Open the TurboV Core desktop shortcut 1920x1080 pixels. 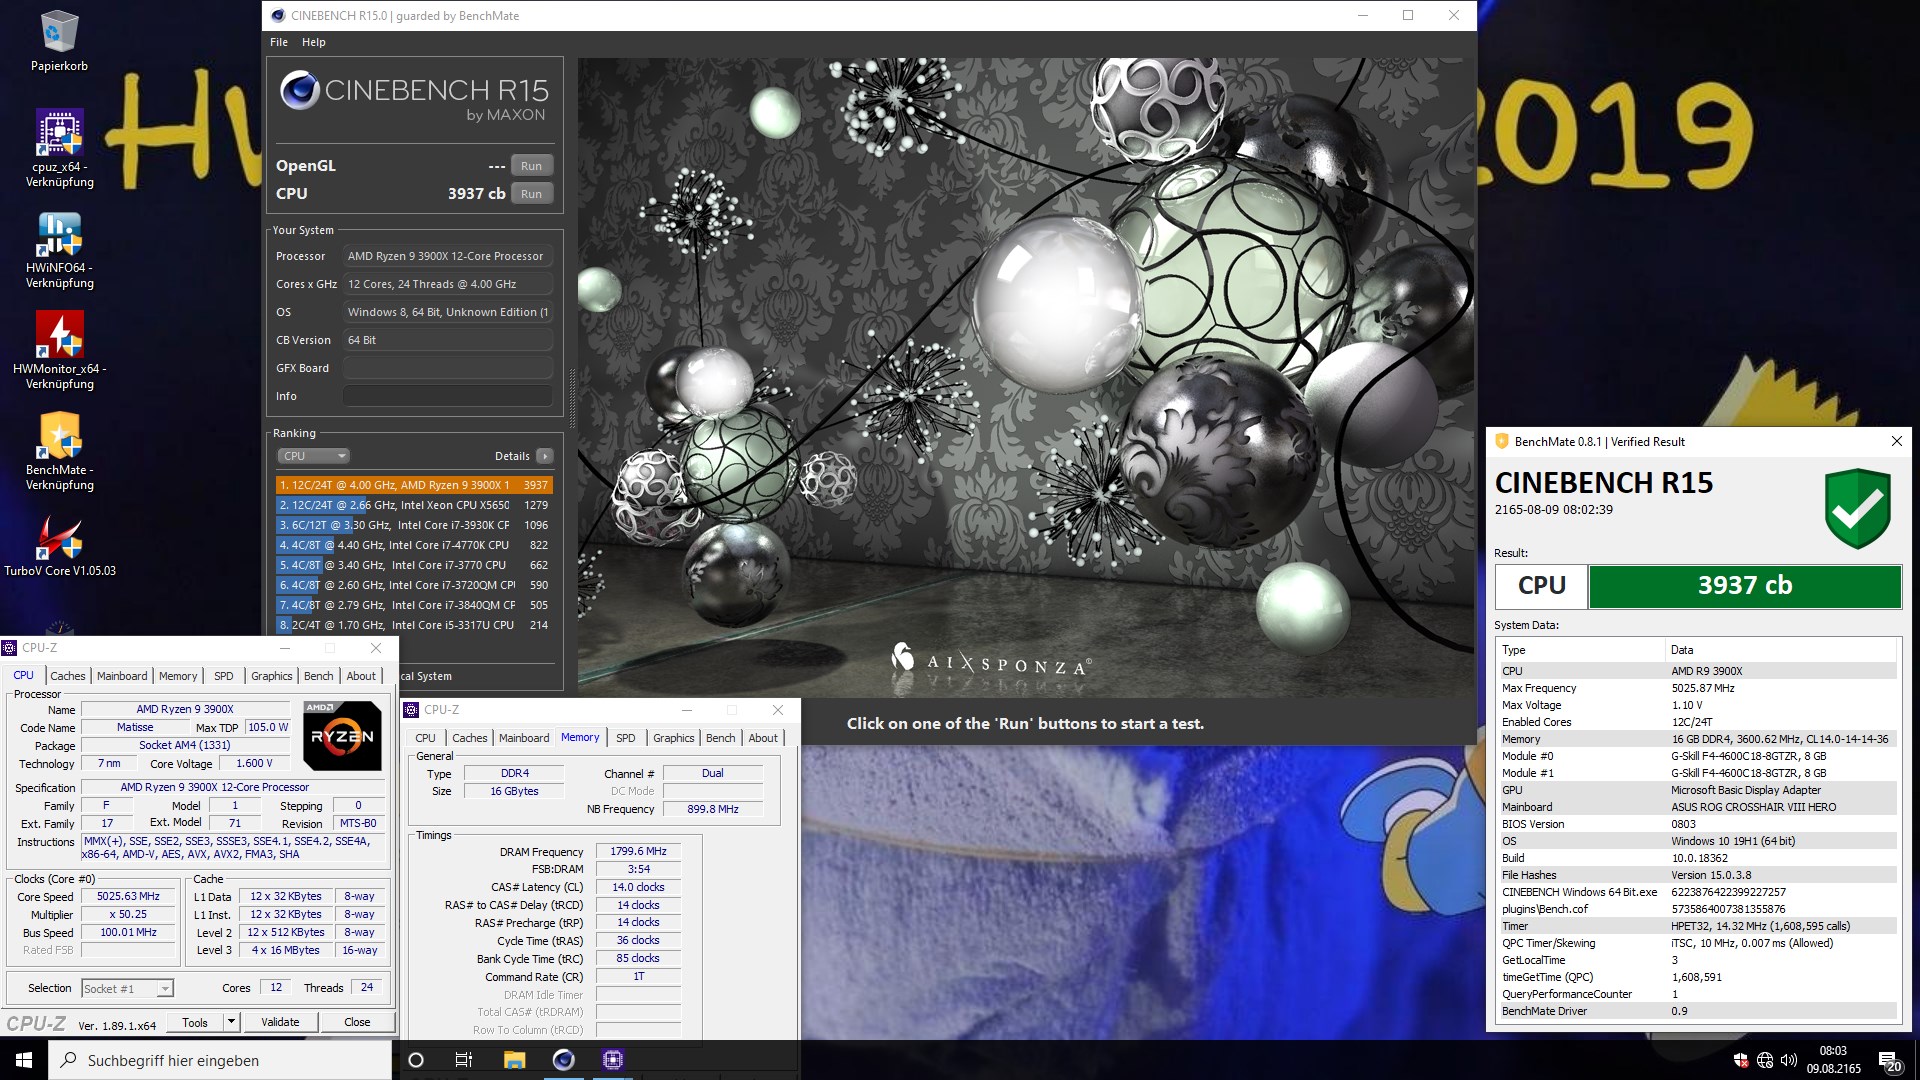point(59,548)
